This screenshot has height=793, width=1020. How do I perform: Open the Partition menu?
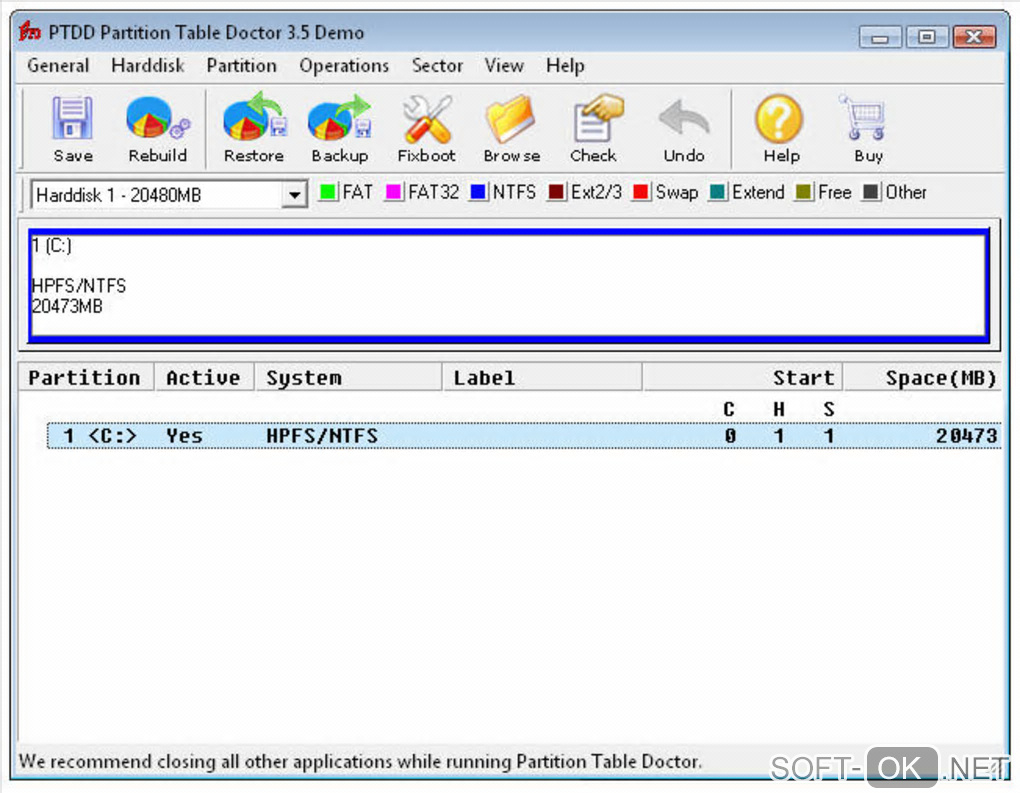pyautogui.click(x=241, y=66)
